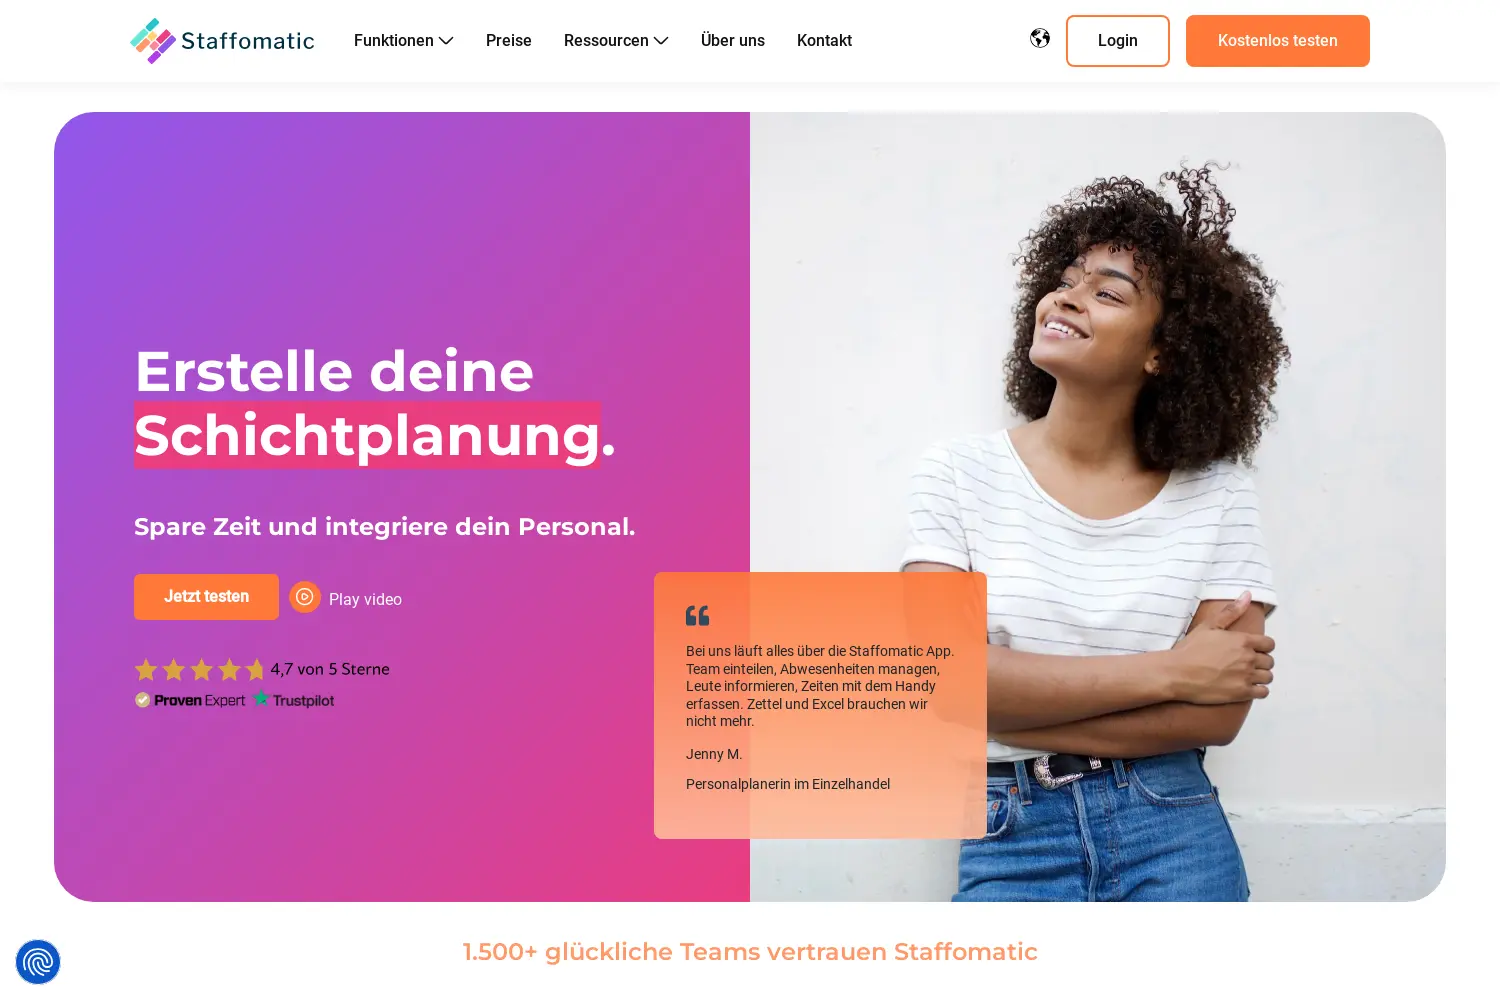Image resolution: width=1500 pixels, height=1000 pixels.
Task: Click the Jetzt testen button
Action: tap(206, 597)
